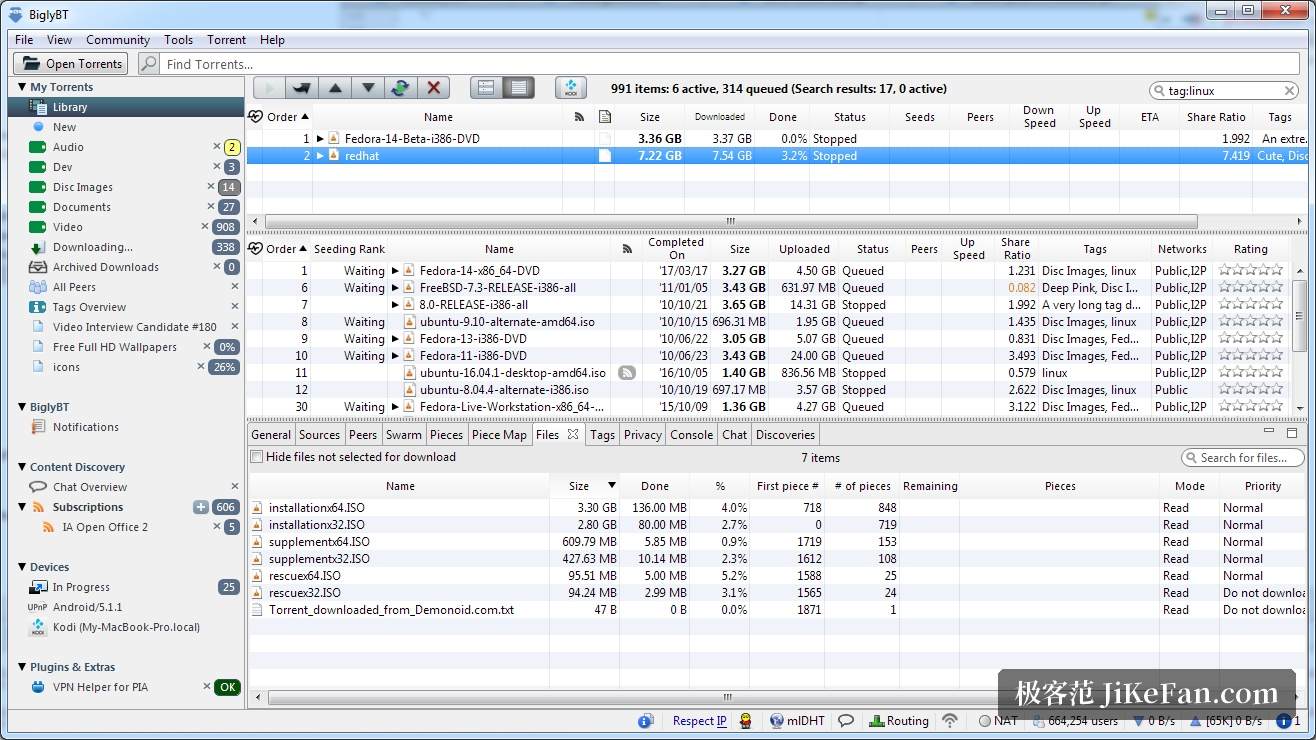
Task: Expand the FreeBSD-7.3-RELEASE-i386-all row
Action: coord(395,288)
